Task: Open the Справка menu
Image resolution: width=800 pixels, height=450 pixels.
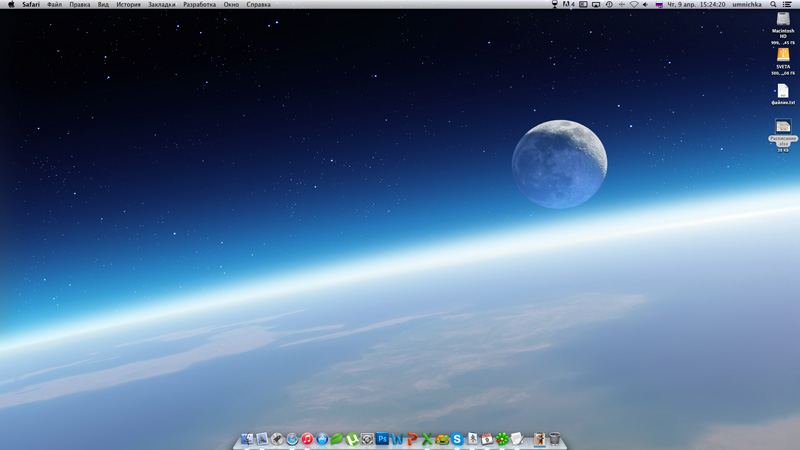Action: tap(258, 5)
